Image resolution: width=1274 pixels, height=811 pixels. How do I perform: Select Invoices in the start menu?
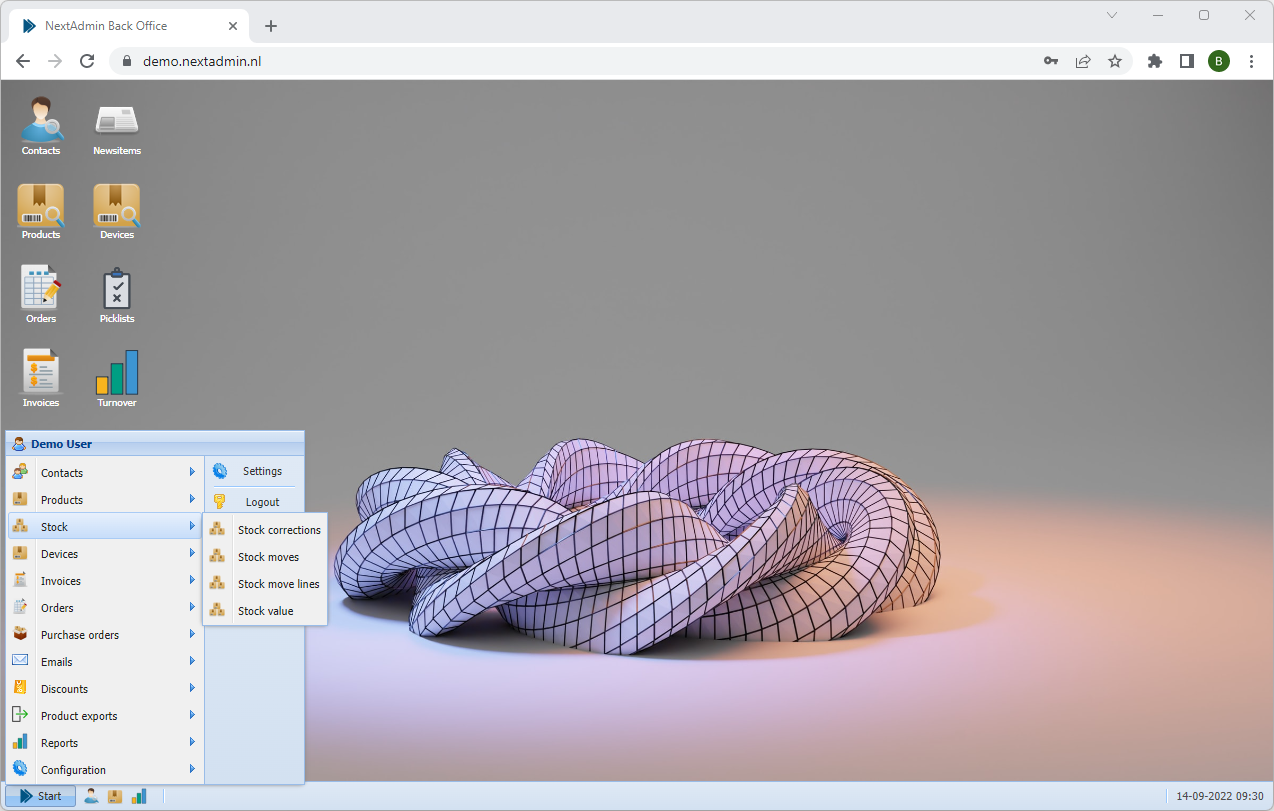click(105, 581)
